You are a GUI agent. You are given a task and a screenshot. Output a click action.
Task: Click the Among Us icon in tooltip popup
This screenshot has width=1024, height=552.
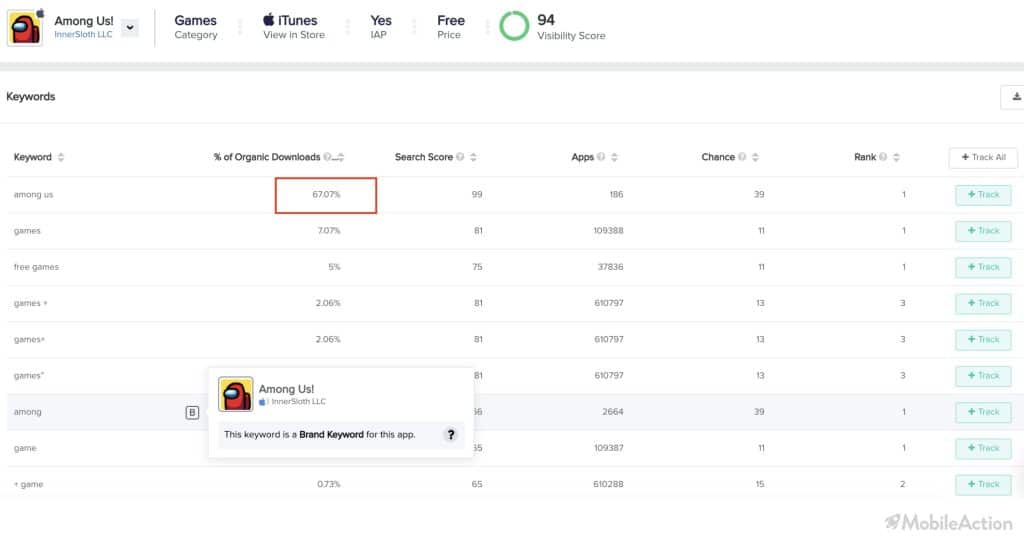coord(235,394)
